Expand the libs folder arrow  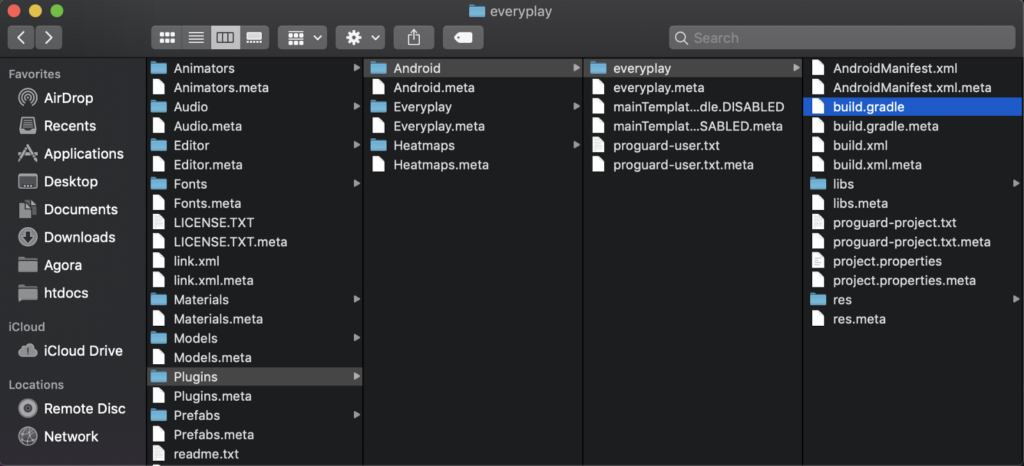[1016, 183]
